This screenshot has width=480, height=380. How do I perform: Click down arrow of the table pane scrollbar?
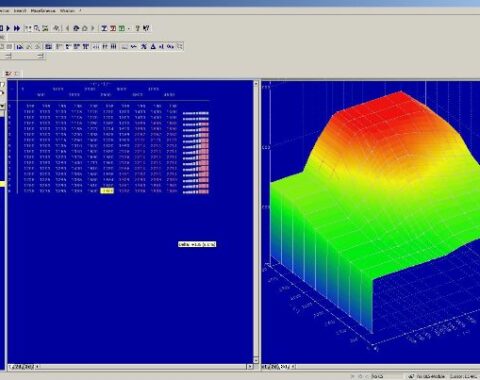pyautogui.click(x=256, y=360)
